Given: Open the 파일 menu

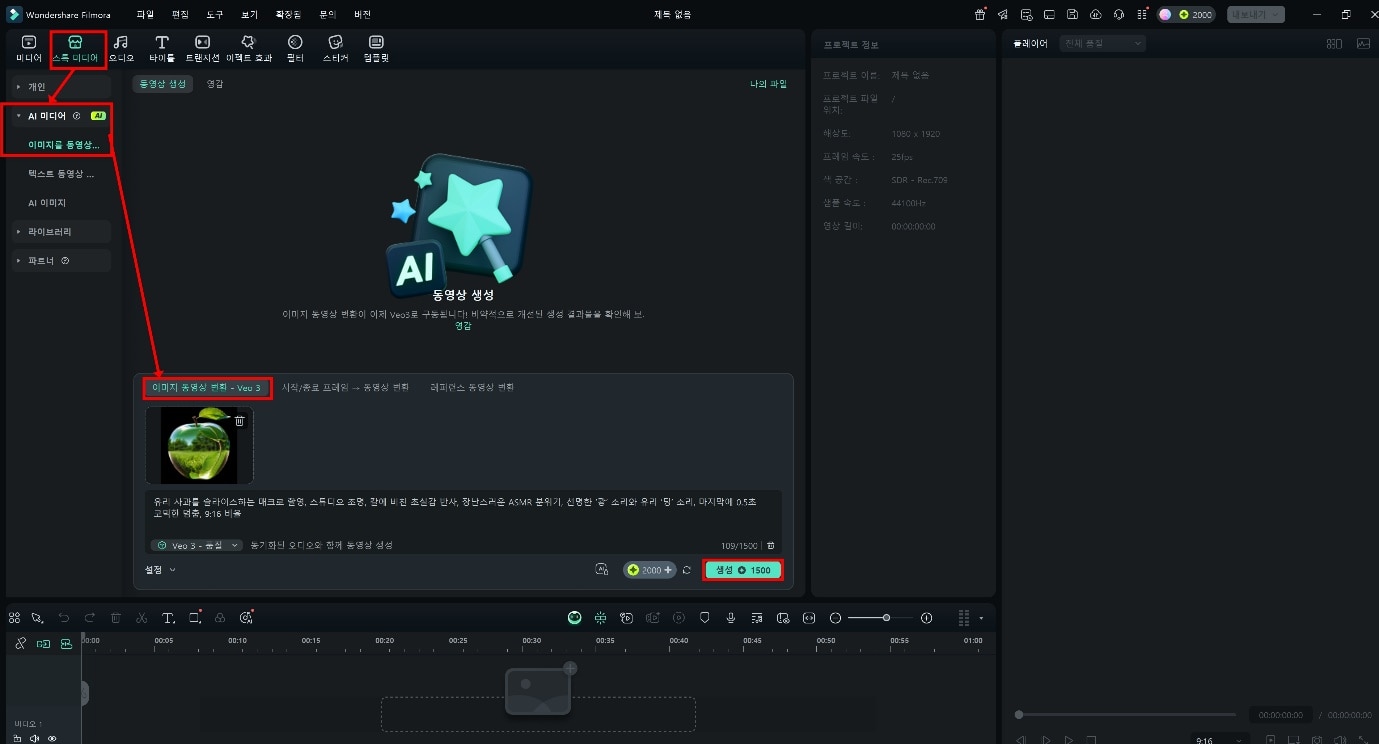Looking at the screenshot, I should pos(145,15).
